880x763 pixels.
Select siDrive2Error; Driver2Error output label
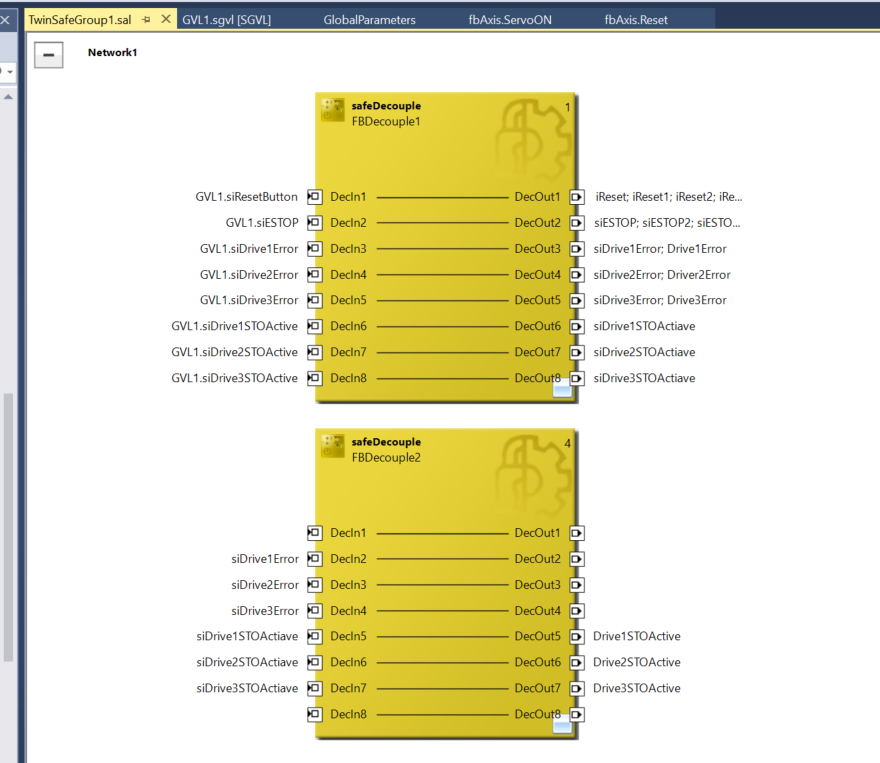[x=662, y=275]
